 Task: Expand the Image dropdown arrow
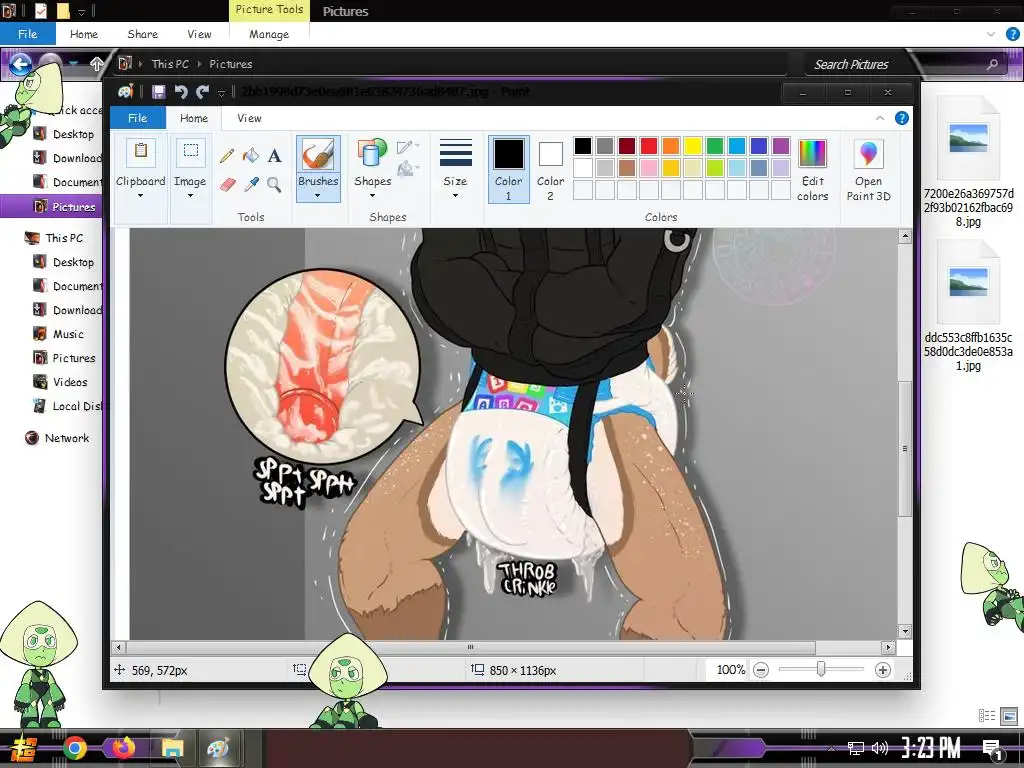pyautogui.click(x=190, y=195)
